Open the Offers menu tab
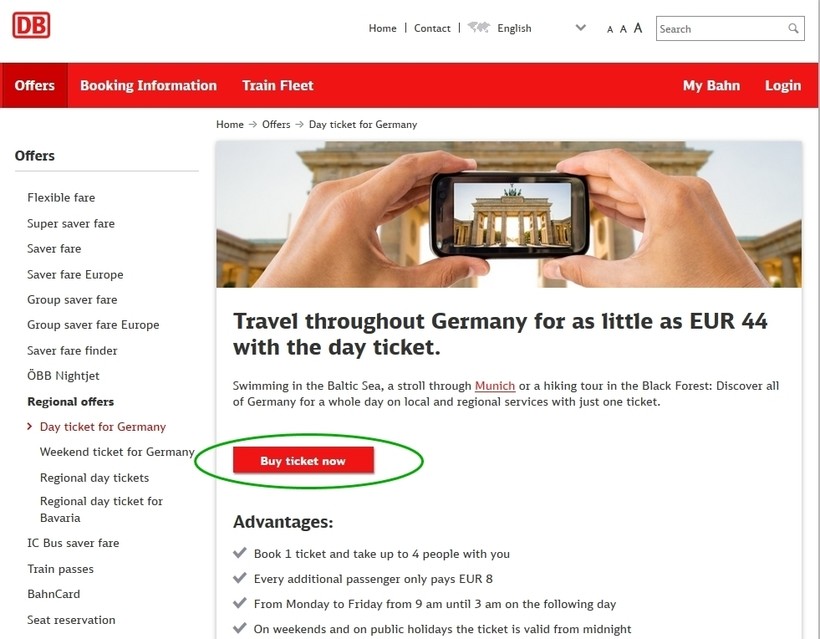Screen dimensions: 820x639 coord(35,85)
